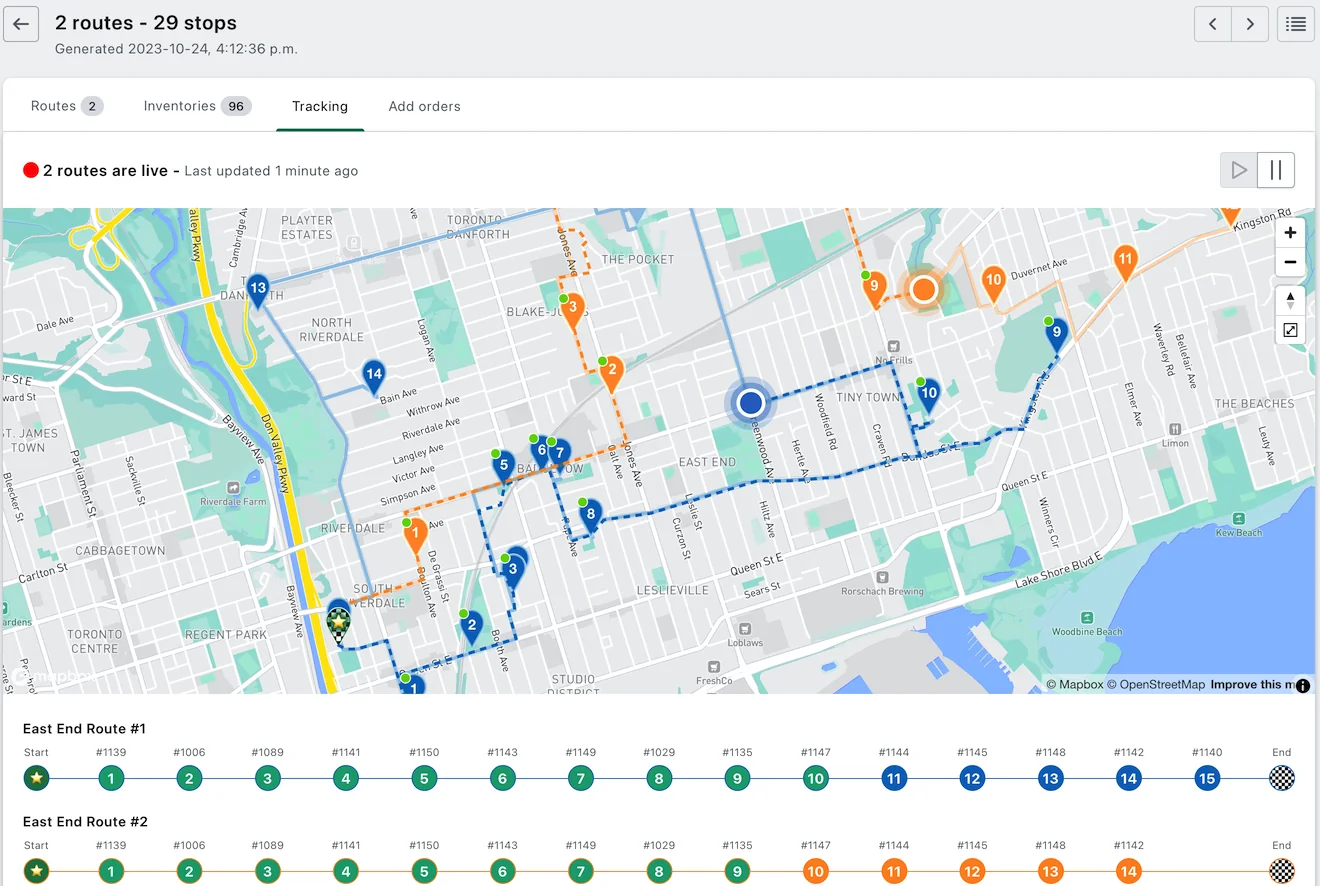
Task: Switch to the Routes tab
Action: [67, 106]
